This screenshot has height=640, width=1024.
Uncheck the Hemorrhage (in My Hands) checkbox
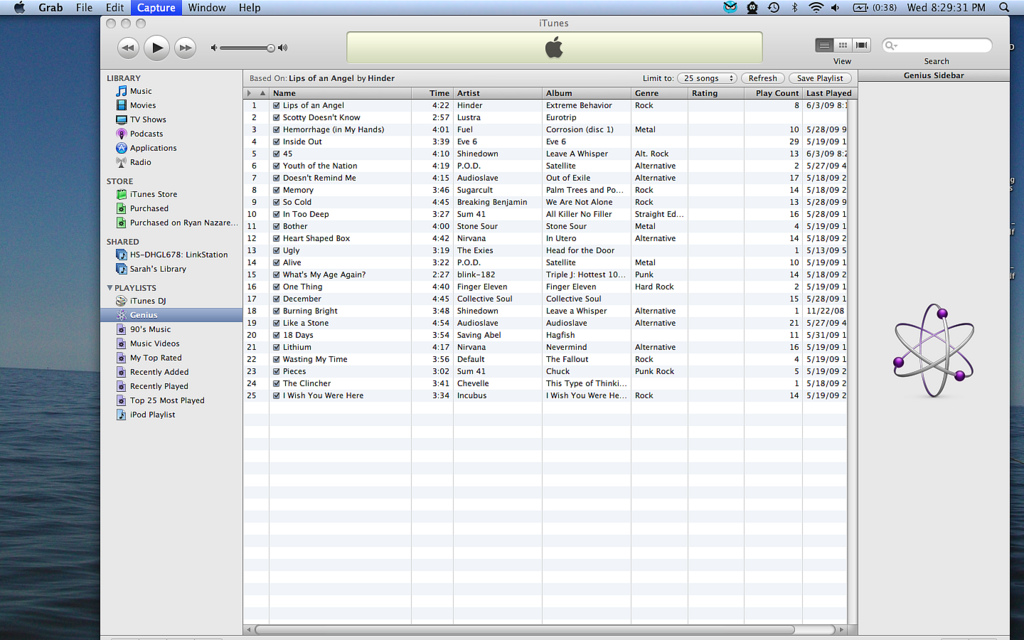pos(276,129)
